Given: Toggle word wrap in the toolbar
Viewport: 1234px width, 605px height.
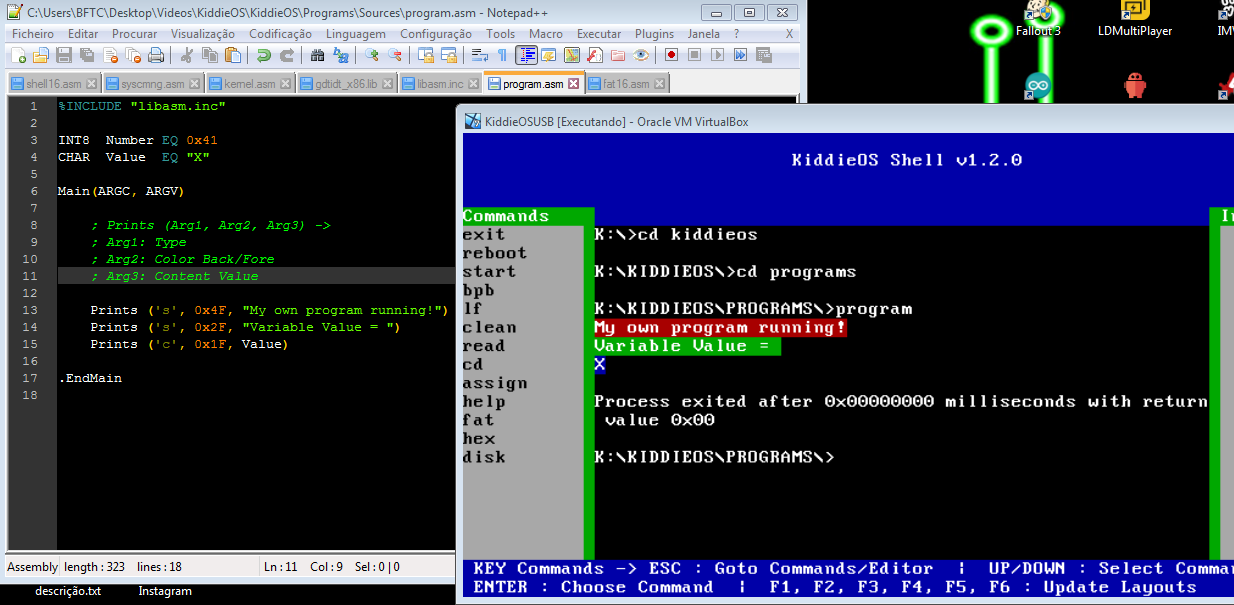Looking at the screenshot, I should pos(481,55).
